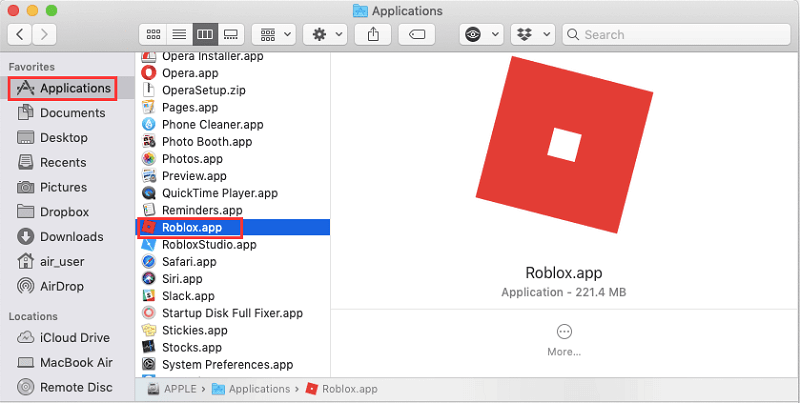Click the Siri.app icon
Viewport: 800px width, 403px height.
coord(148,279)
